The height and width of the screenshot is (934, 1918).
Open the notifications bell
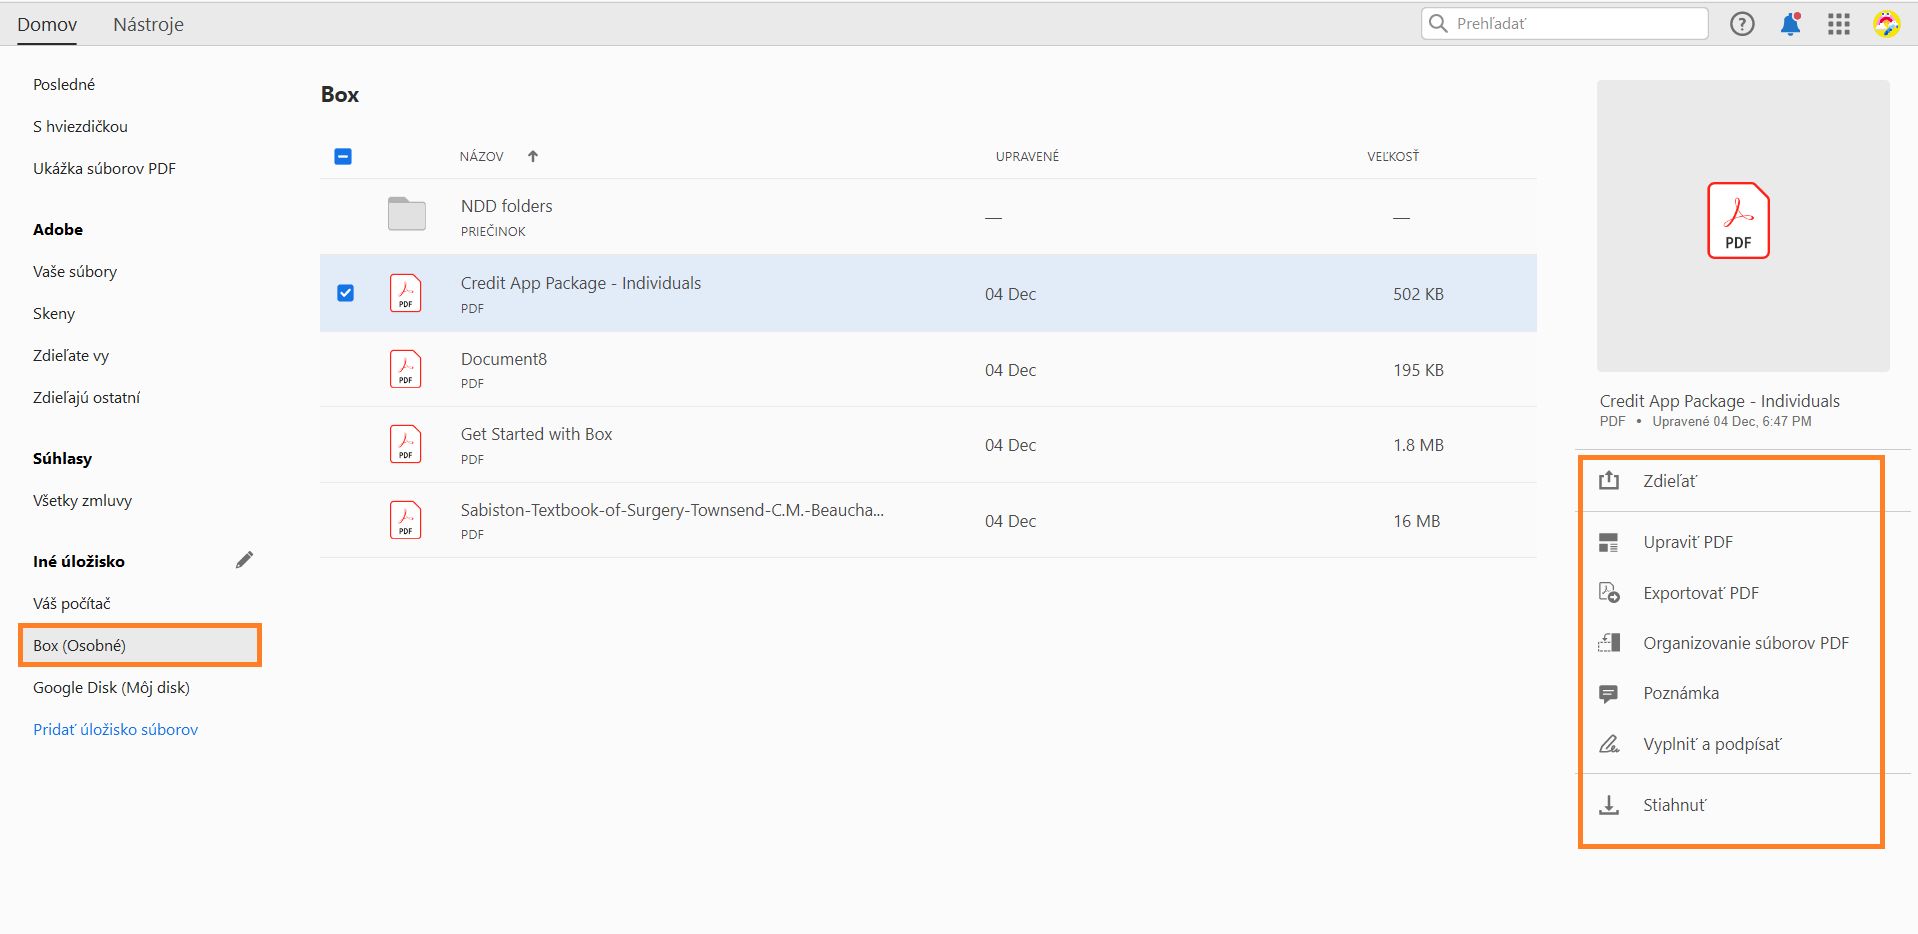click(1791, 24)
